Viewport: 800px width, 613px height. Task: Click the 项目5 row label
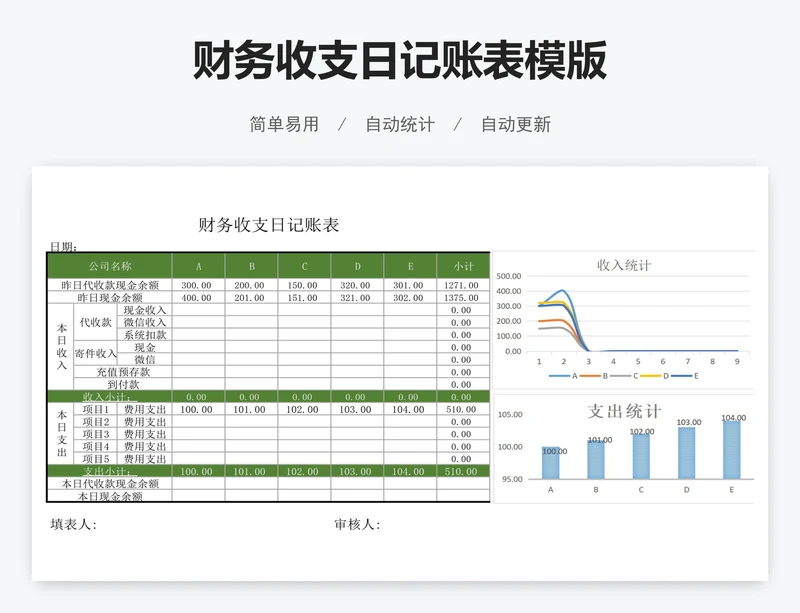96,459
